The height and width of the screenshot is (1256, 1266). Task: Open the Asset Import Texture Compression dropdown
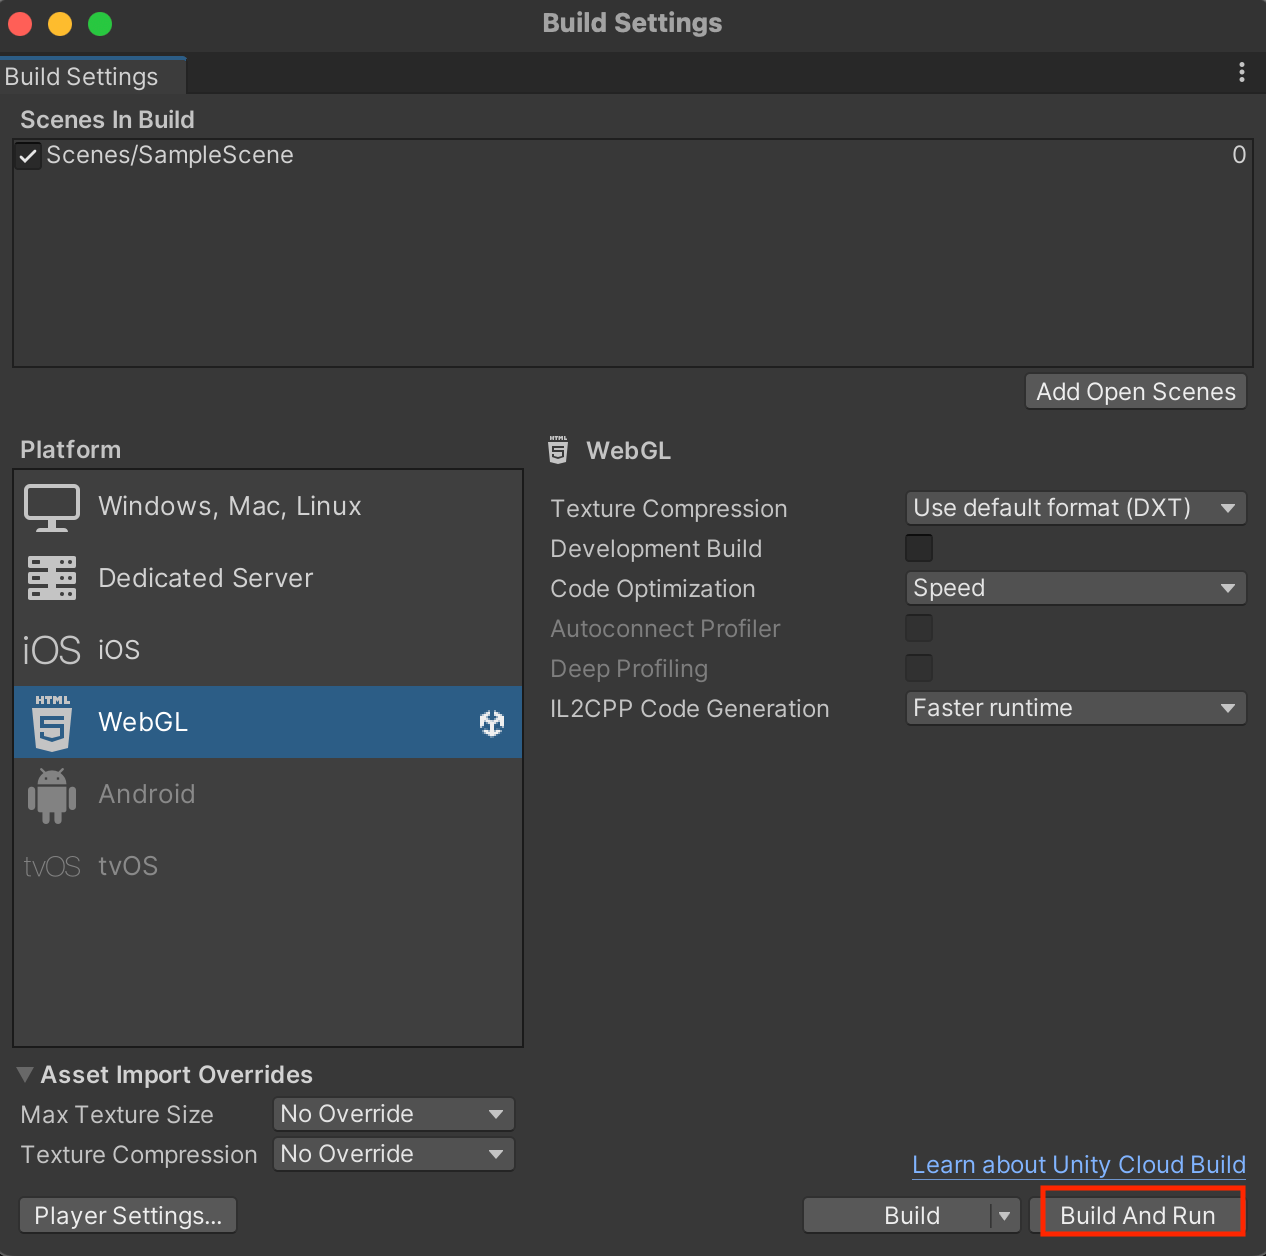click(394, 1154)
